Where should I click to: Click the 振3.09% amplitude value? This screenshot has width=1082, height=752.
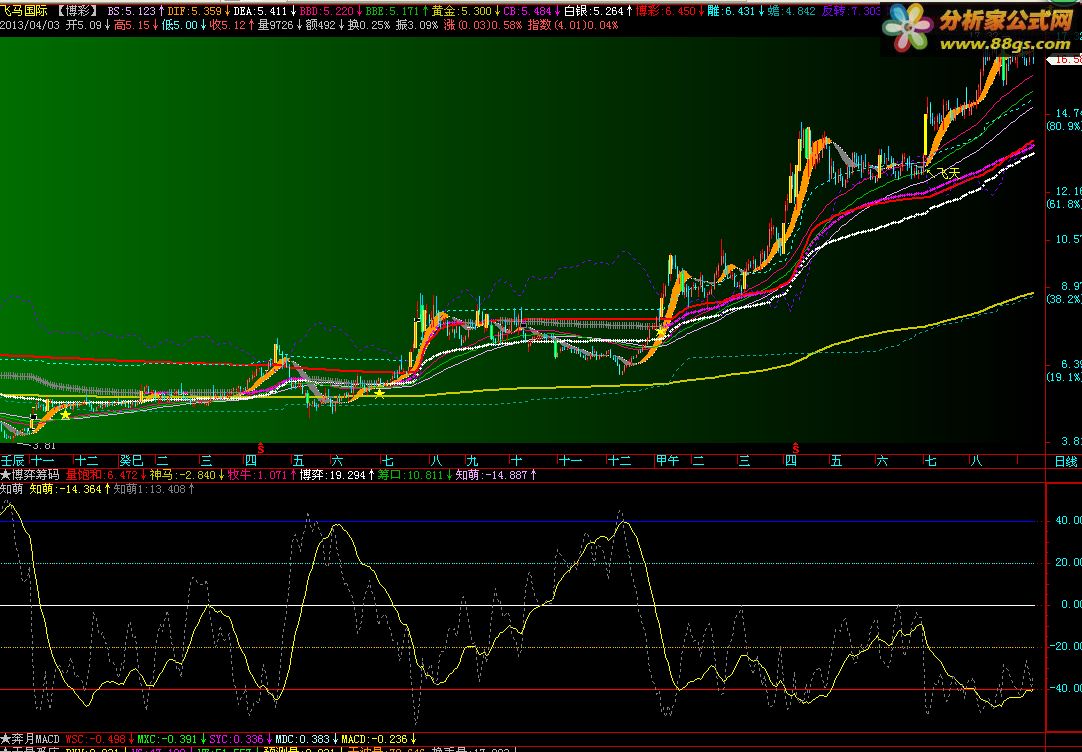(x=417, y=25)
